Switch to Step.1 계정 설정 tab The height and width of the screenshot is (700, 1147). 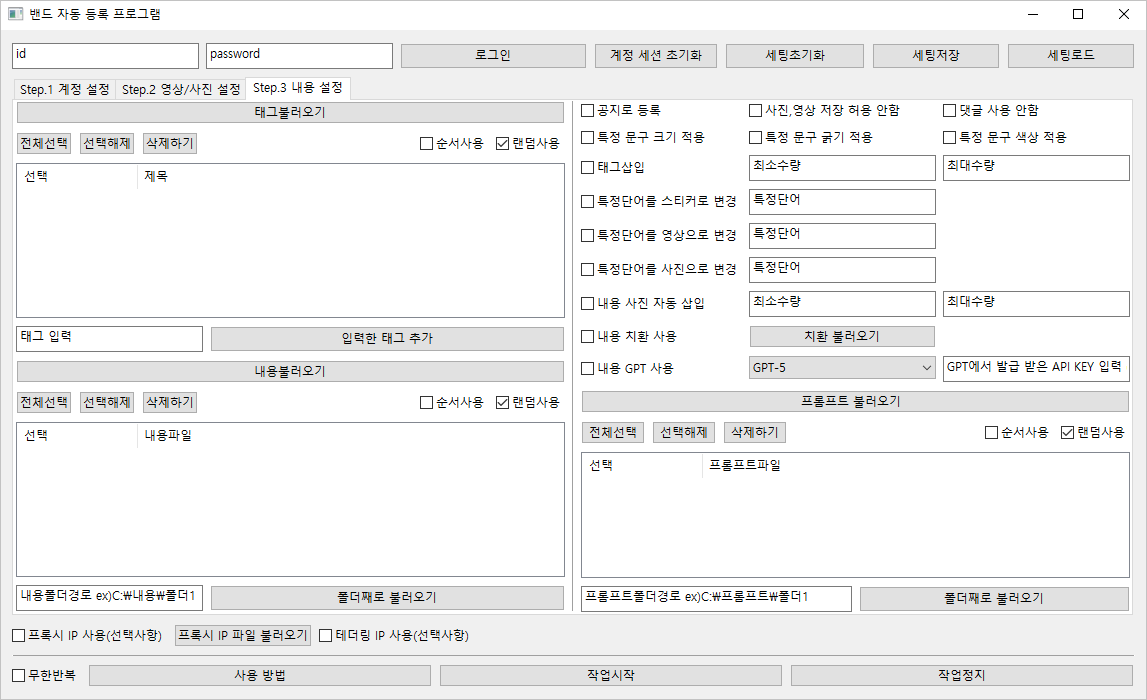65,89
